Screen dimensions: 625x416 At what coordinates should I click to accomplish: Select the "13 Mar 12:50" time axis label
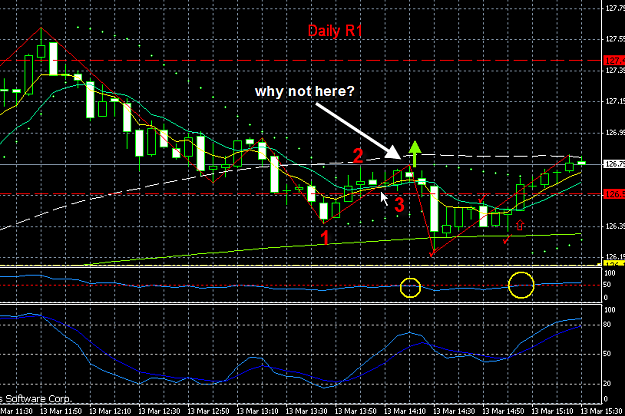click(208, 411)
